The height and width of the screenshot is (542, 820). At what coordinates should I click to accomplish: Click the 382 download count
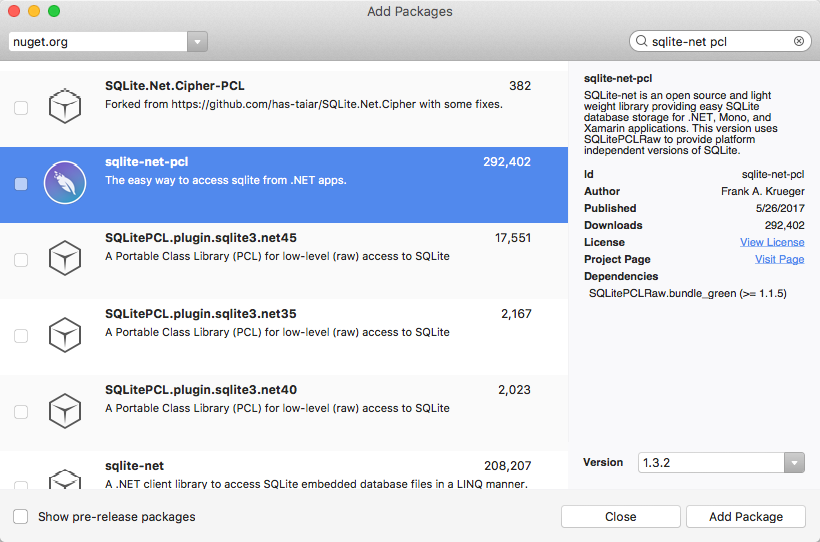point(520,86)
